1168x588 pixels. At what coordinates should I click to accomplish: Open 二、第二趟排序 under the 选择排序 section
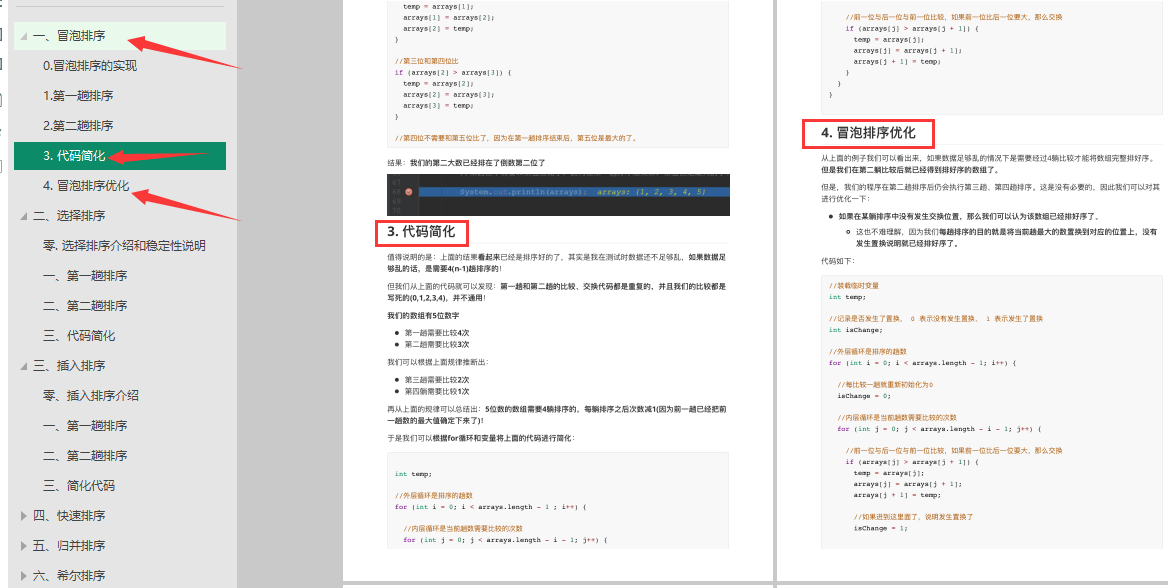pos(85,306)
